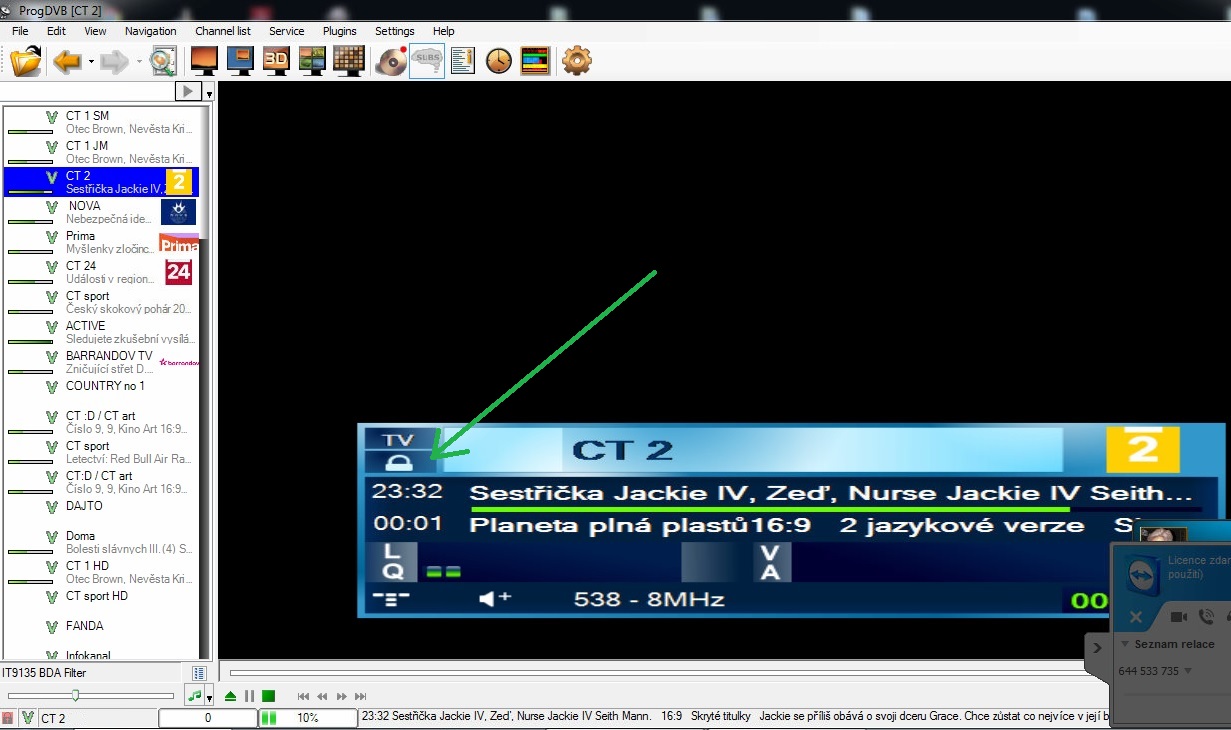Open the Service menu
1231x730 pixels.
click(287, 31)
